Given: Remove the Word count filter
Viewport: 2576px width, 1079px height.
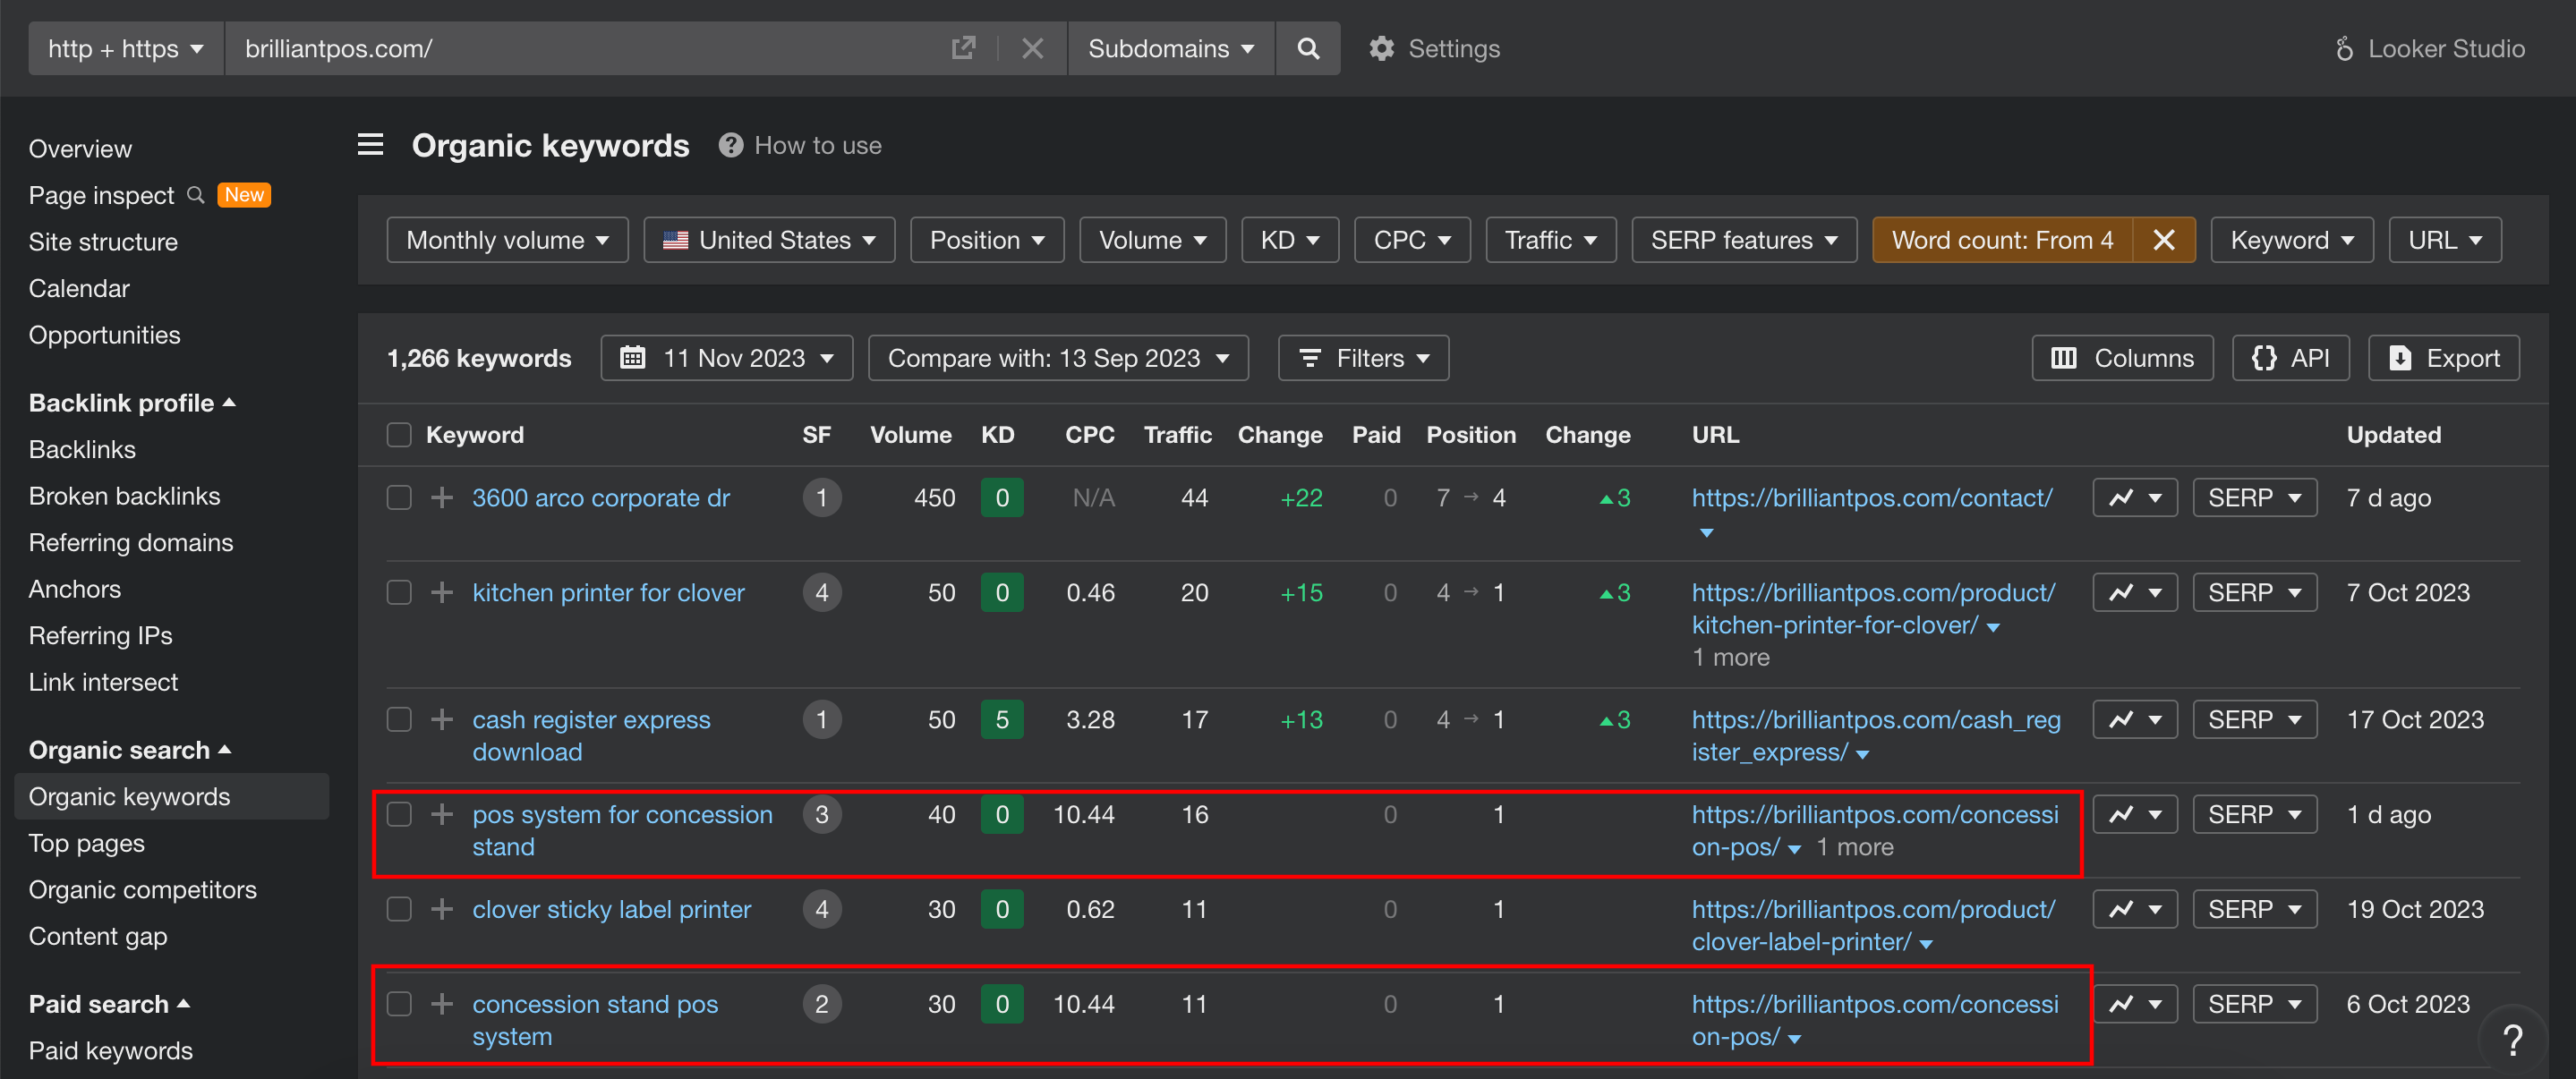Looking at the screenshot, I should pos(2164,240).
